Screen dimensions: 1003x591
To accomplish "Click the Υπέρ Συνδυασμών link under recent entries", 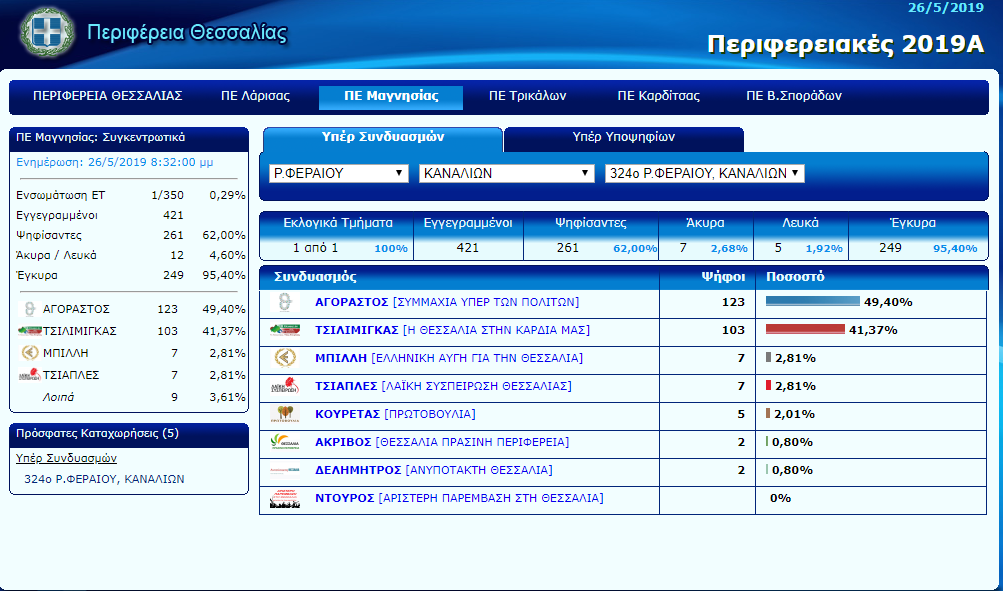I will coord(67,458).
